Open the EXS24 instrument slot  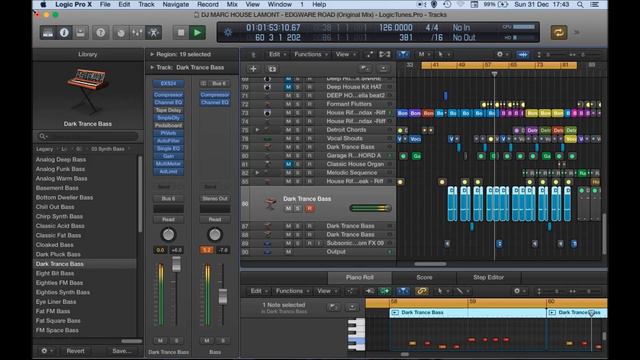point(168,83)
